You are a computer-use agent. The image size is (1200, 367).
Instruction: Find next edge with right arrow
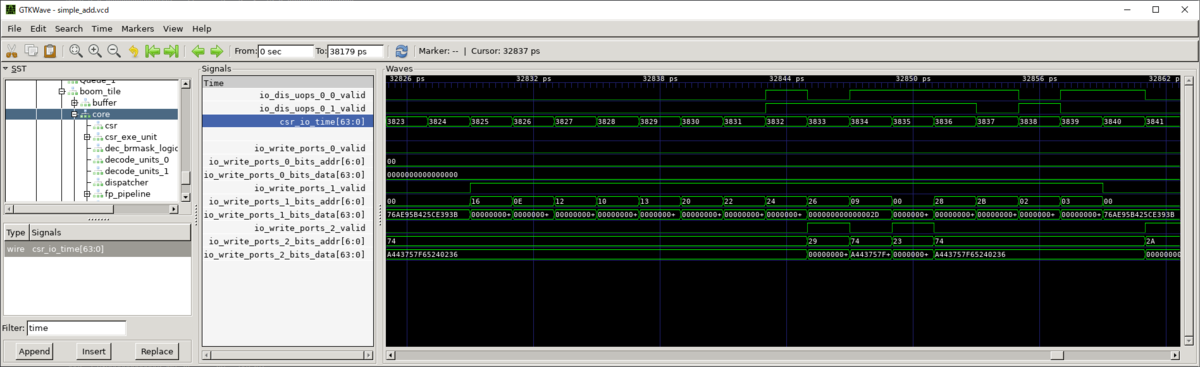(216, 51)
